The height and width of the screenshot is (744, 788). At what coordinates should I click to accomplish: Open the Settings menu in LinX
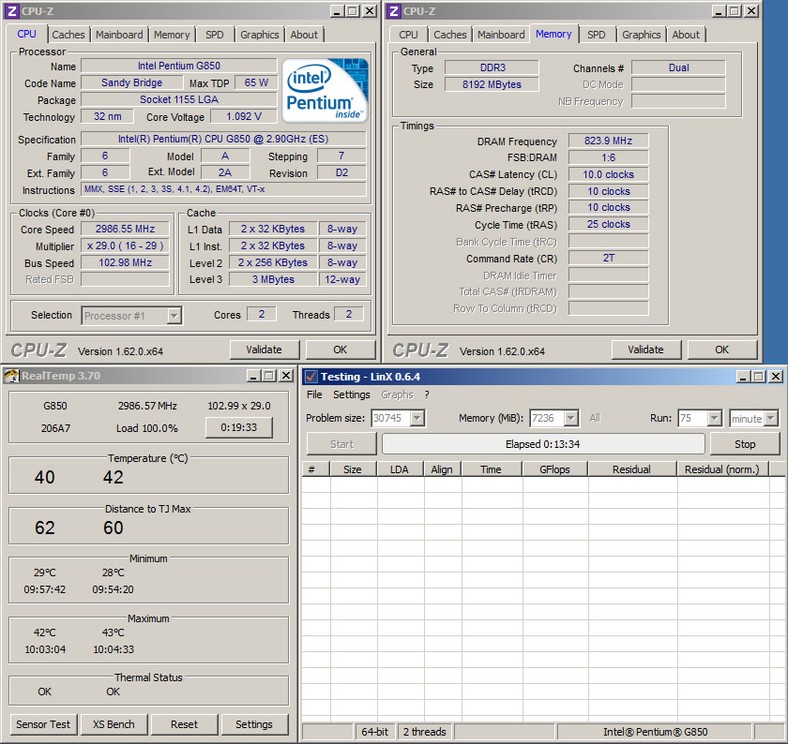(x=351, y=395)
